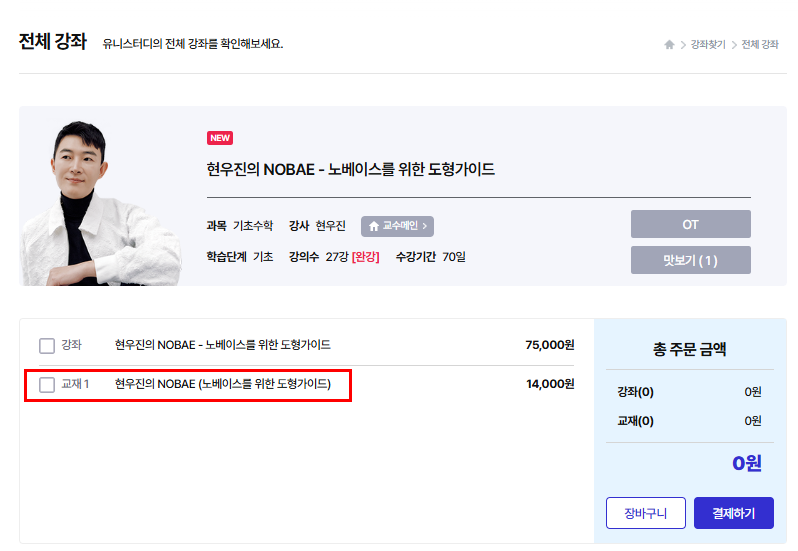Screen dimensions: 798x551
Task: Click the 75,000원 course row title
Action: [222, 345]
